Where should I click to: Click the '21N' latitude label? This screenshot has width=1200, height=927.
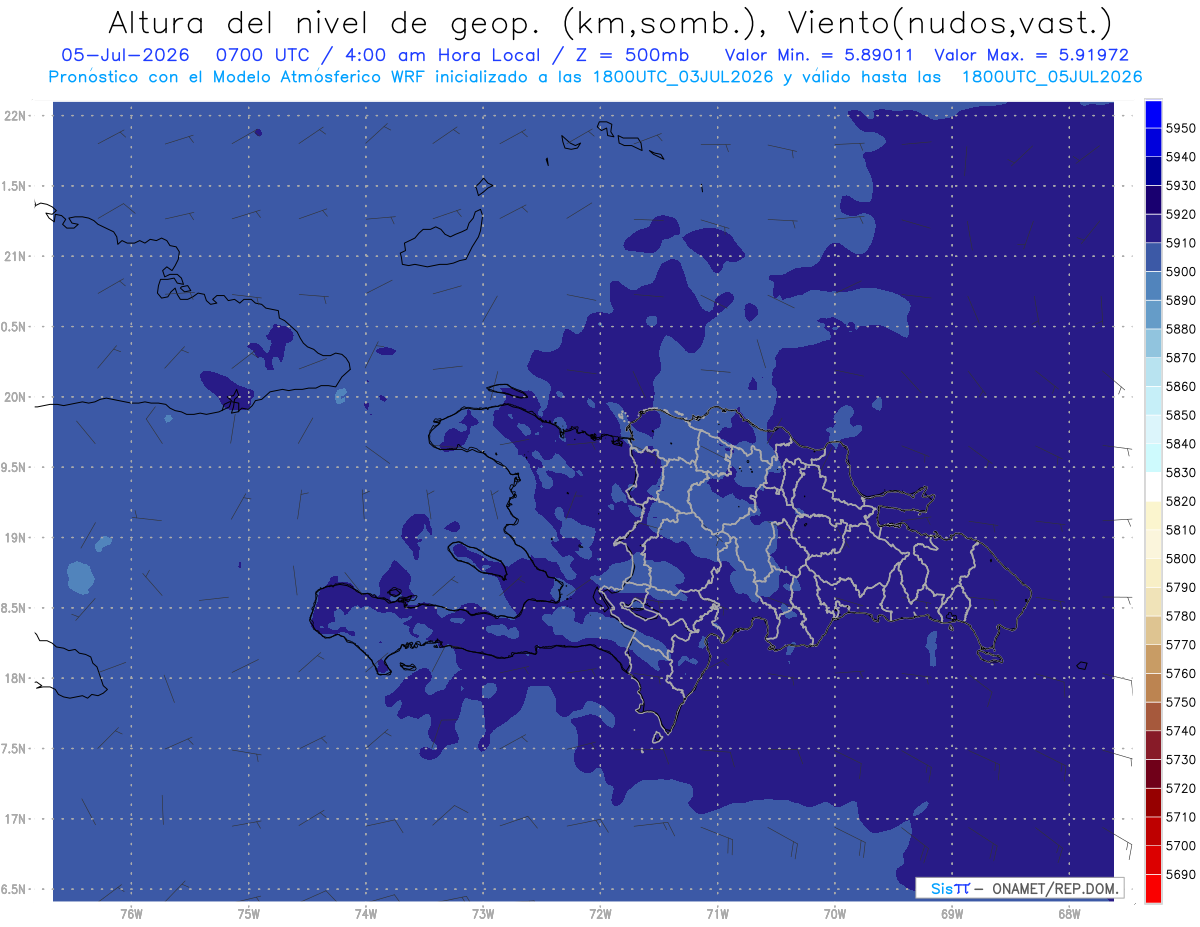pos(17,256)
